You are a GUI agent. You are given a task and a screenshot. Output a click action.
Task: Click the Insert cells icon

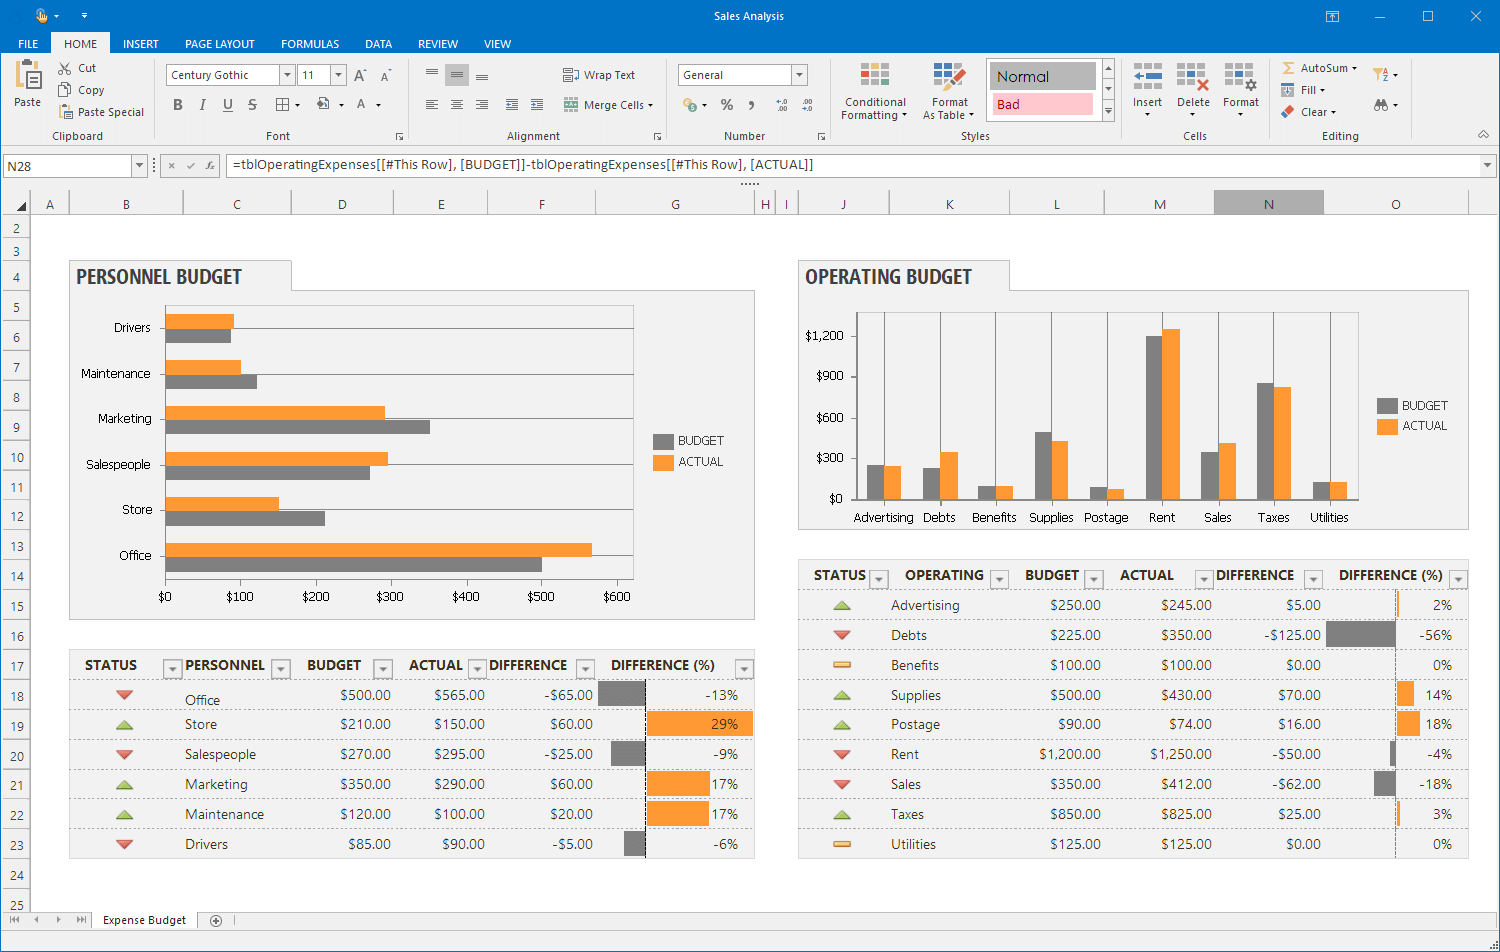pyautogui.click(x=1147, y=78)
